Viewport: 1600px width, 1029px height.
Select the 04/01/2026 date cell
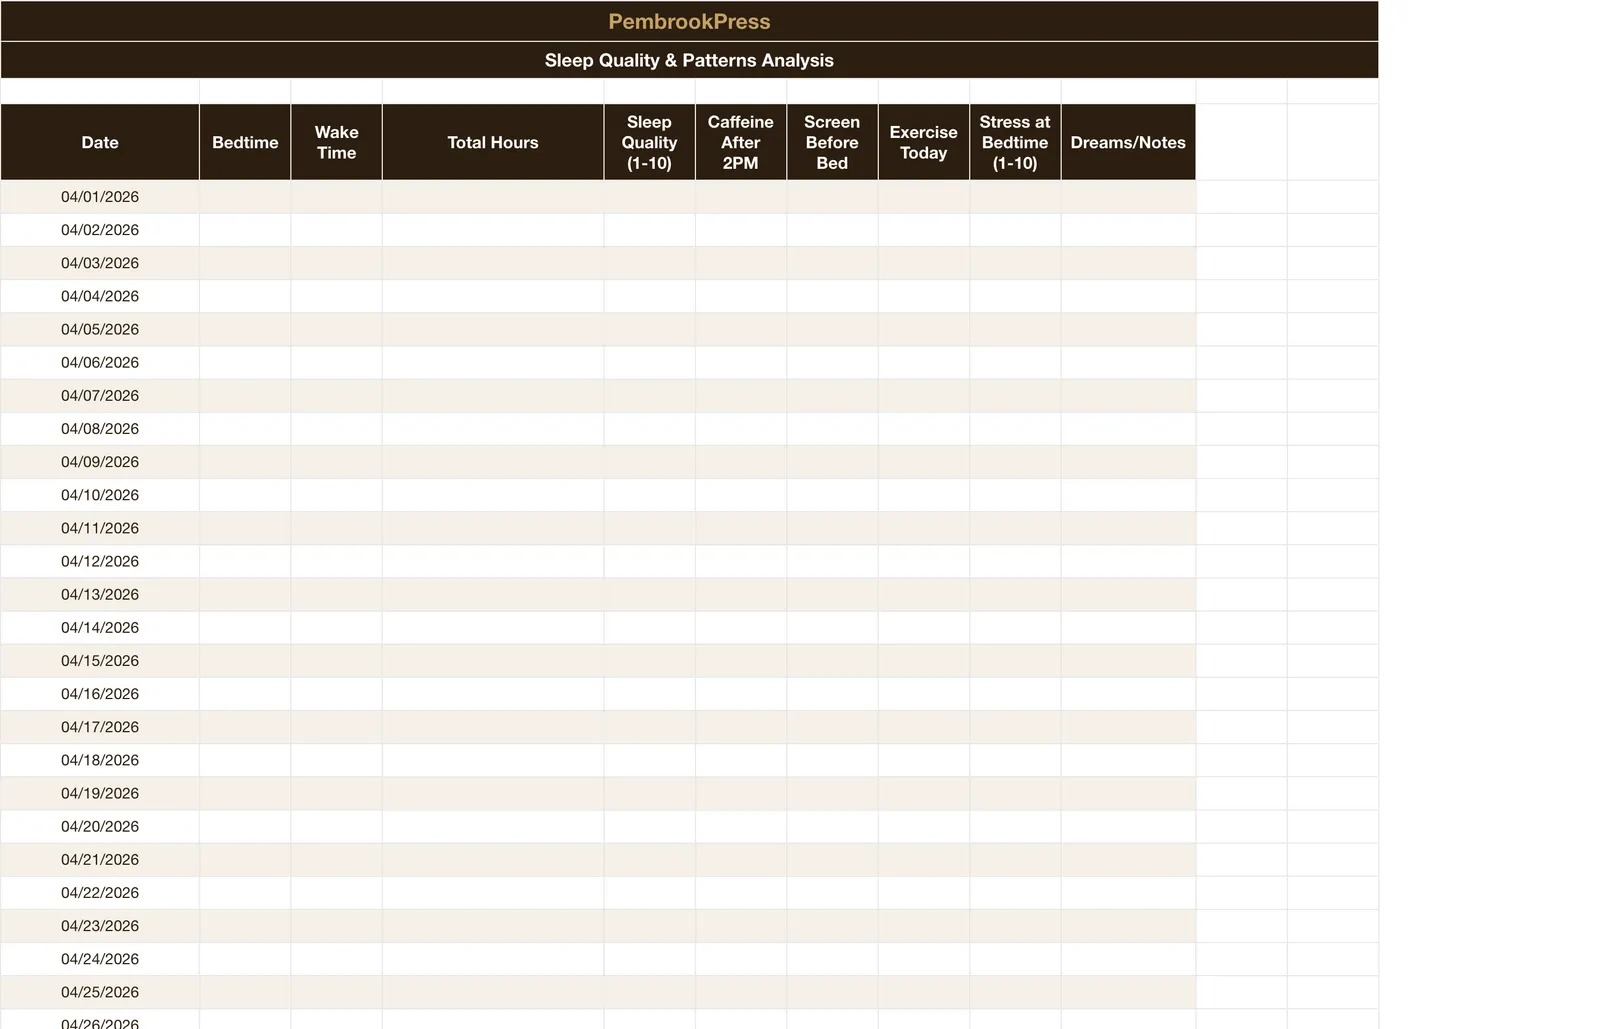point(100,197)
